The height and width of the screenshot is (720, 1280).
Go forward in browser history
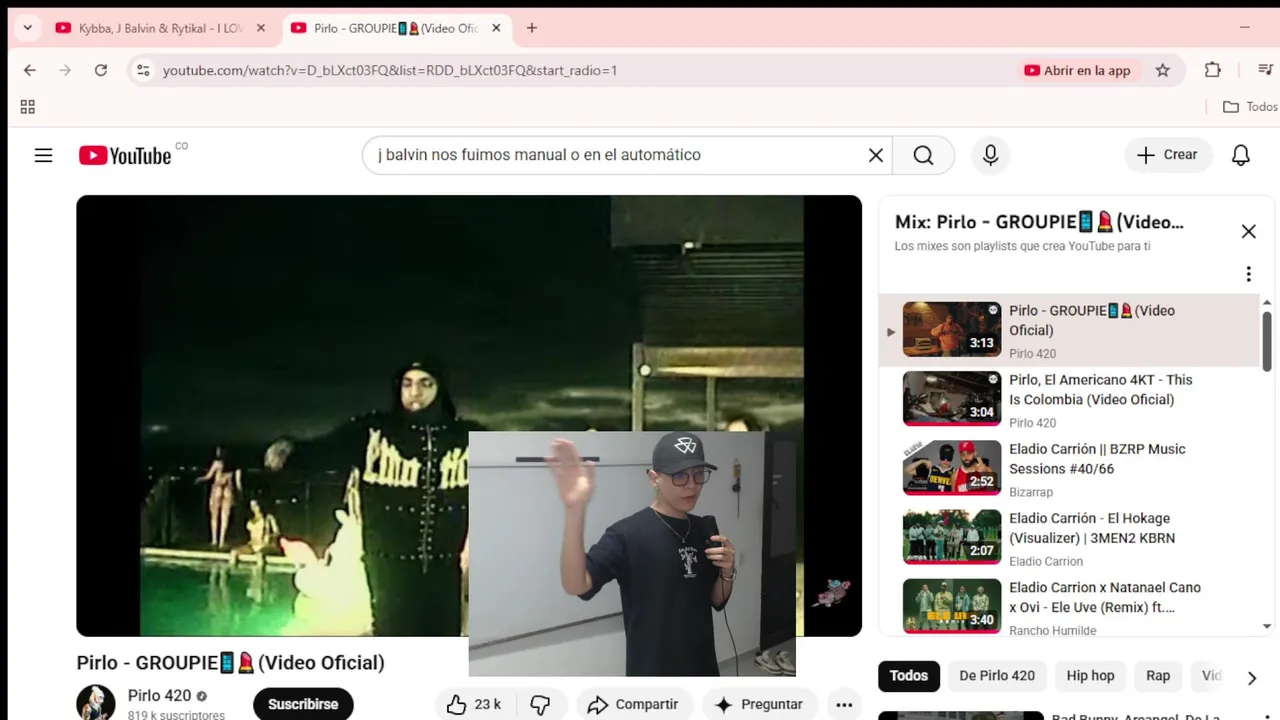pos(65,70)
